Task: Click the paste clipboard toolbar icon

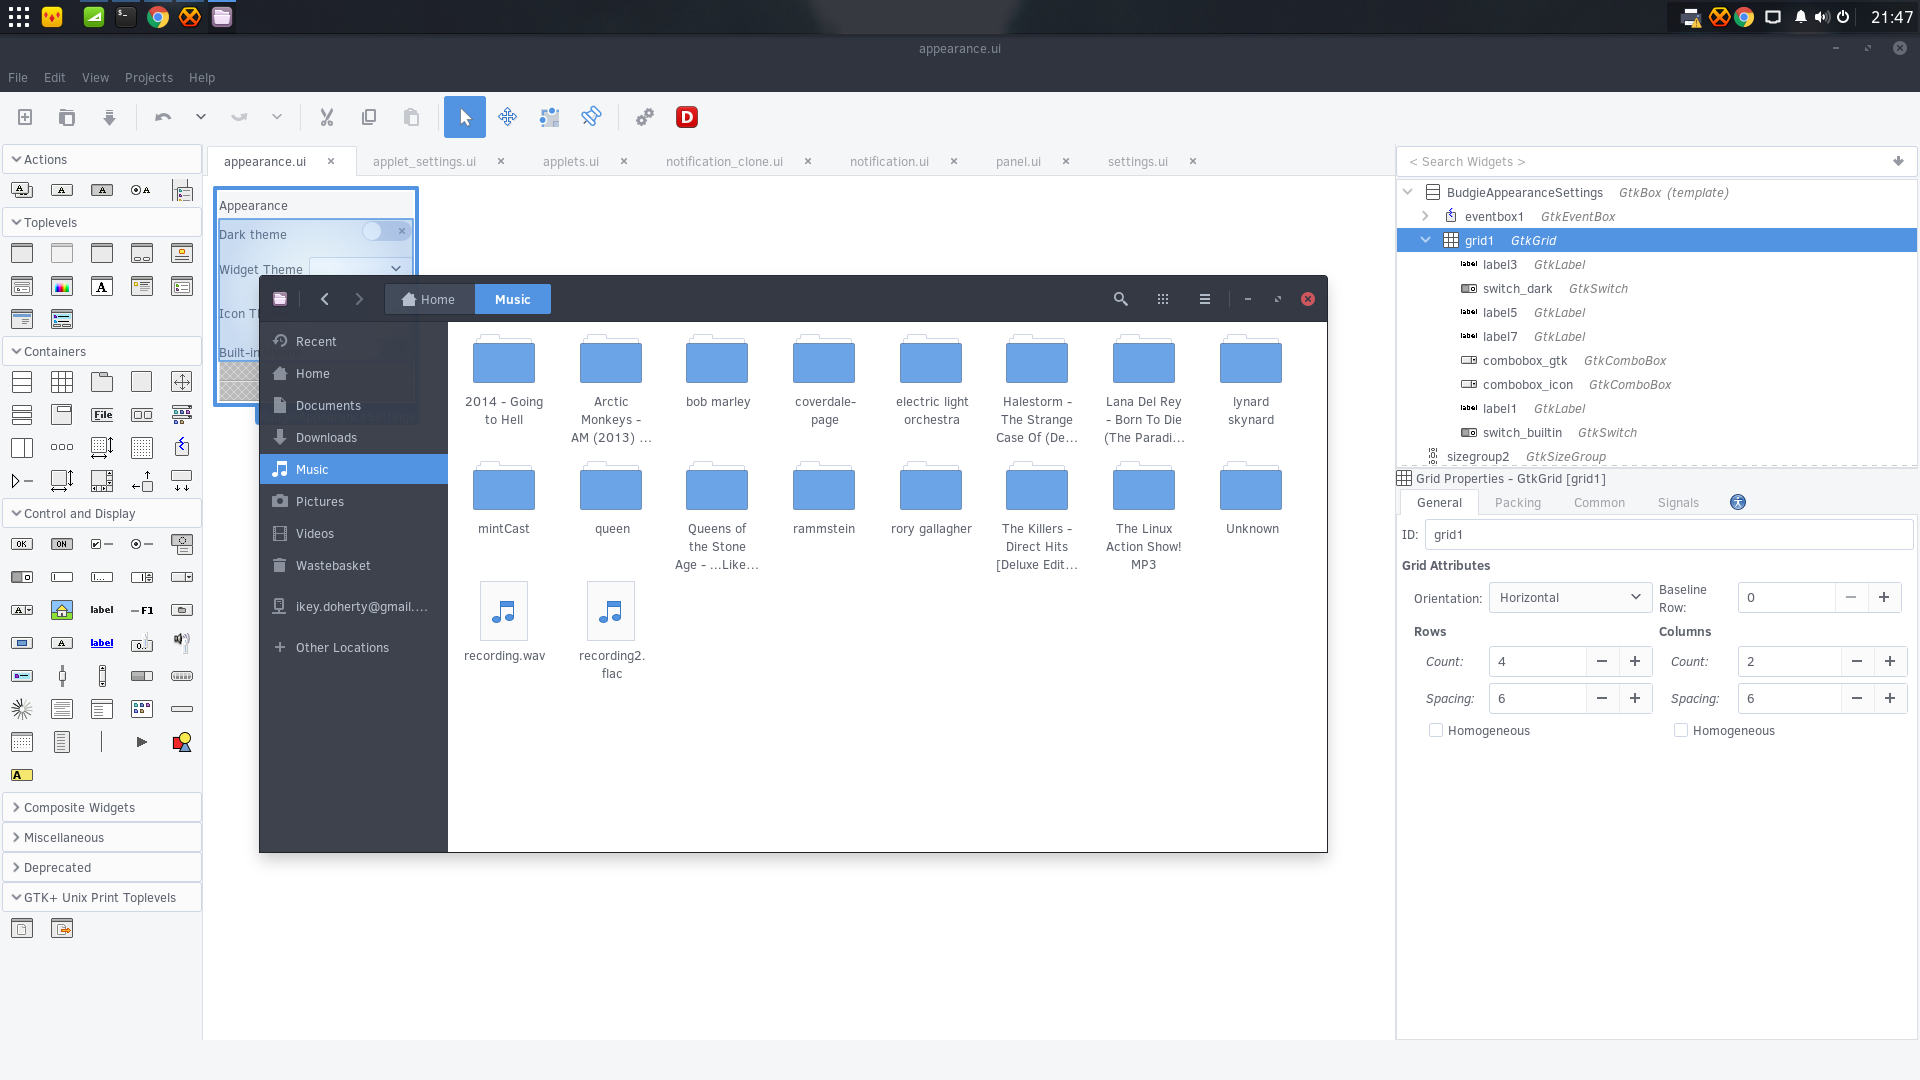Action: tap(411, 118)
